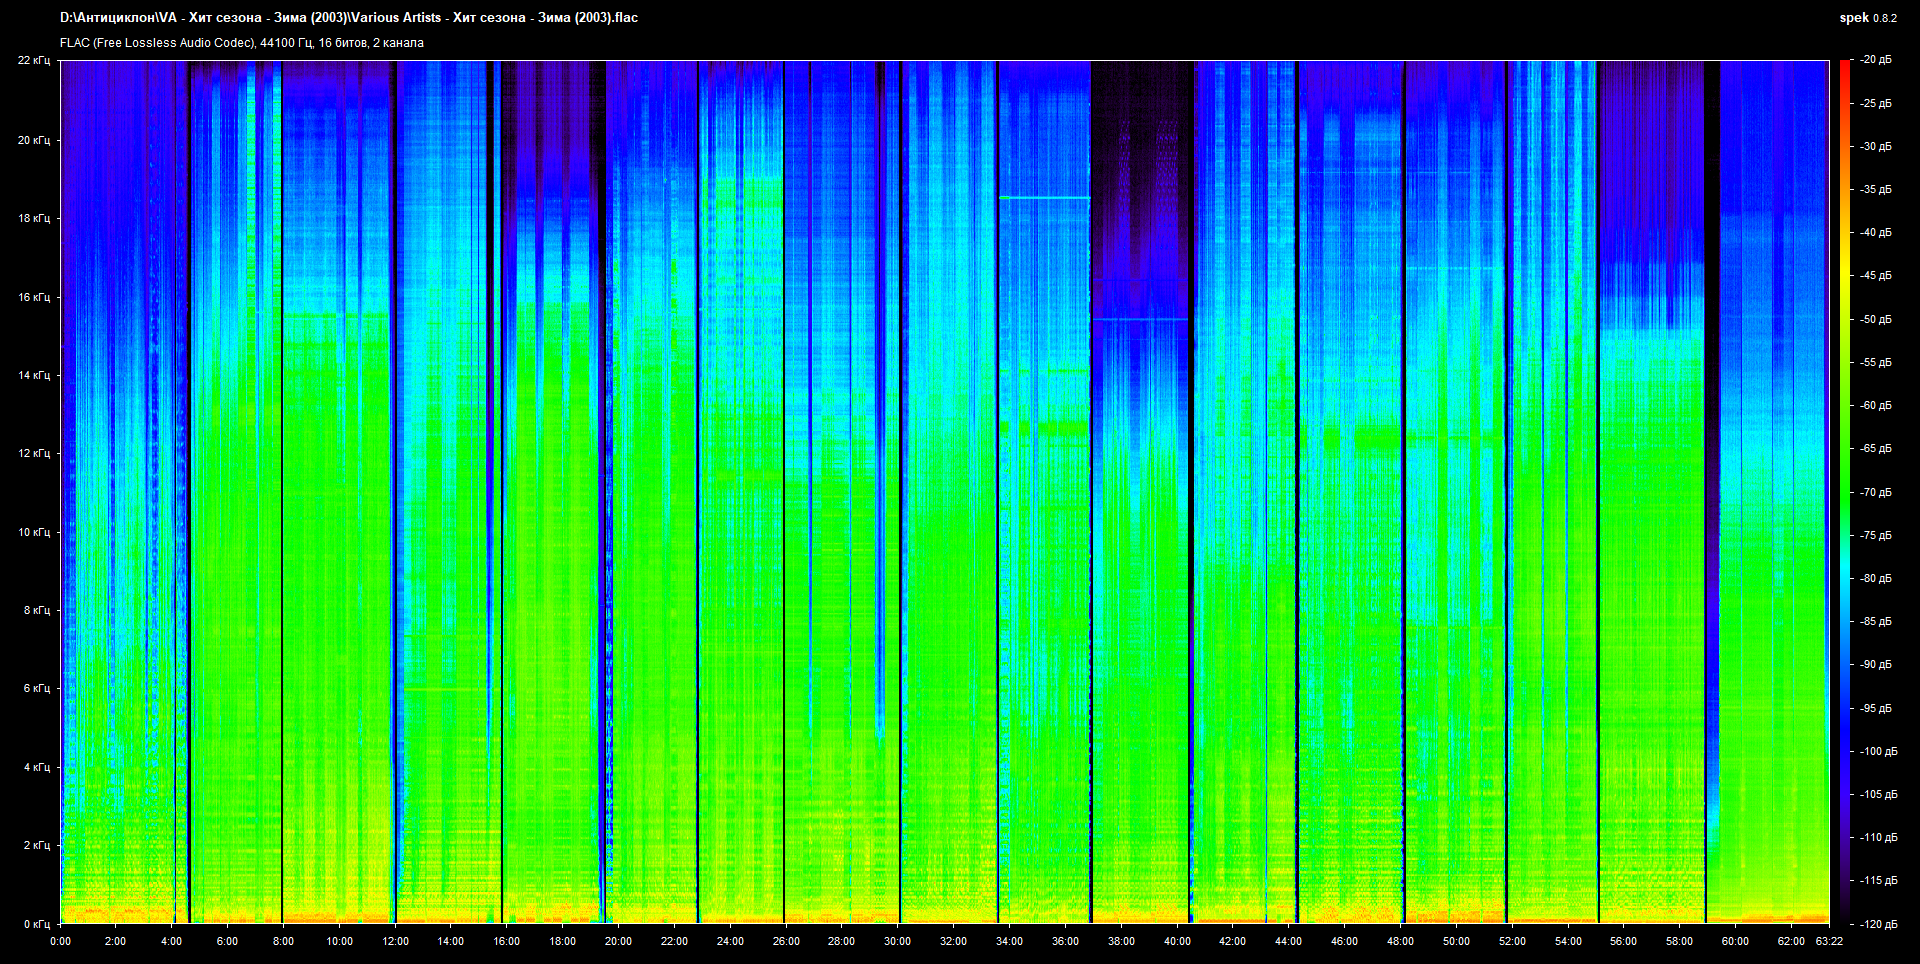Image resolution: width=1920 pixels, height=964 pixels.
Task: Click the 0:00 time axis label
Action: click(x=60, y=941)
